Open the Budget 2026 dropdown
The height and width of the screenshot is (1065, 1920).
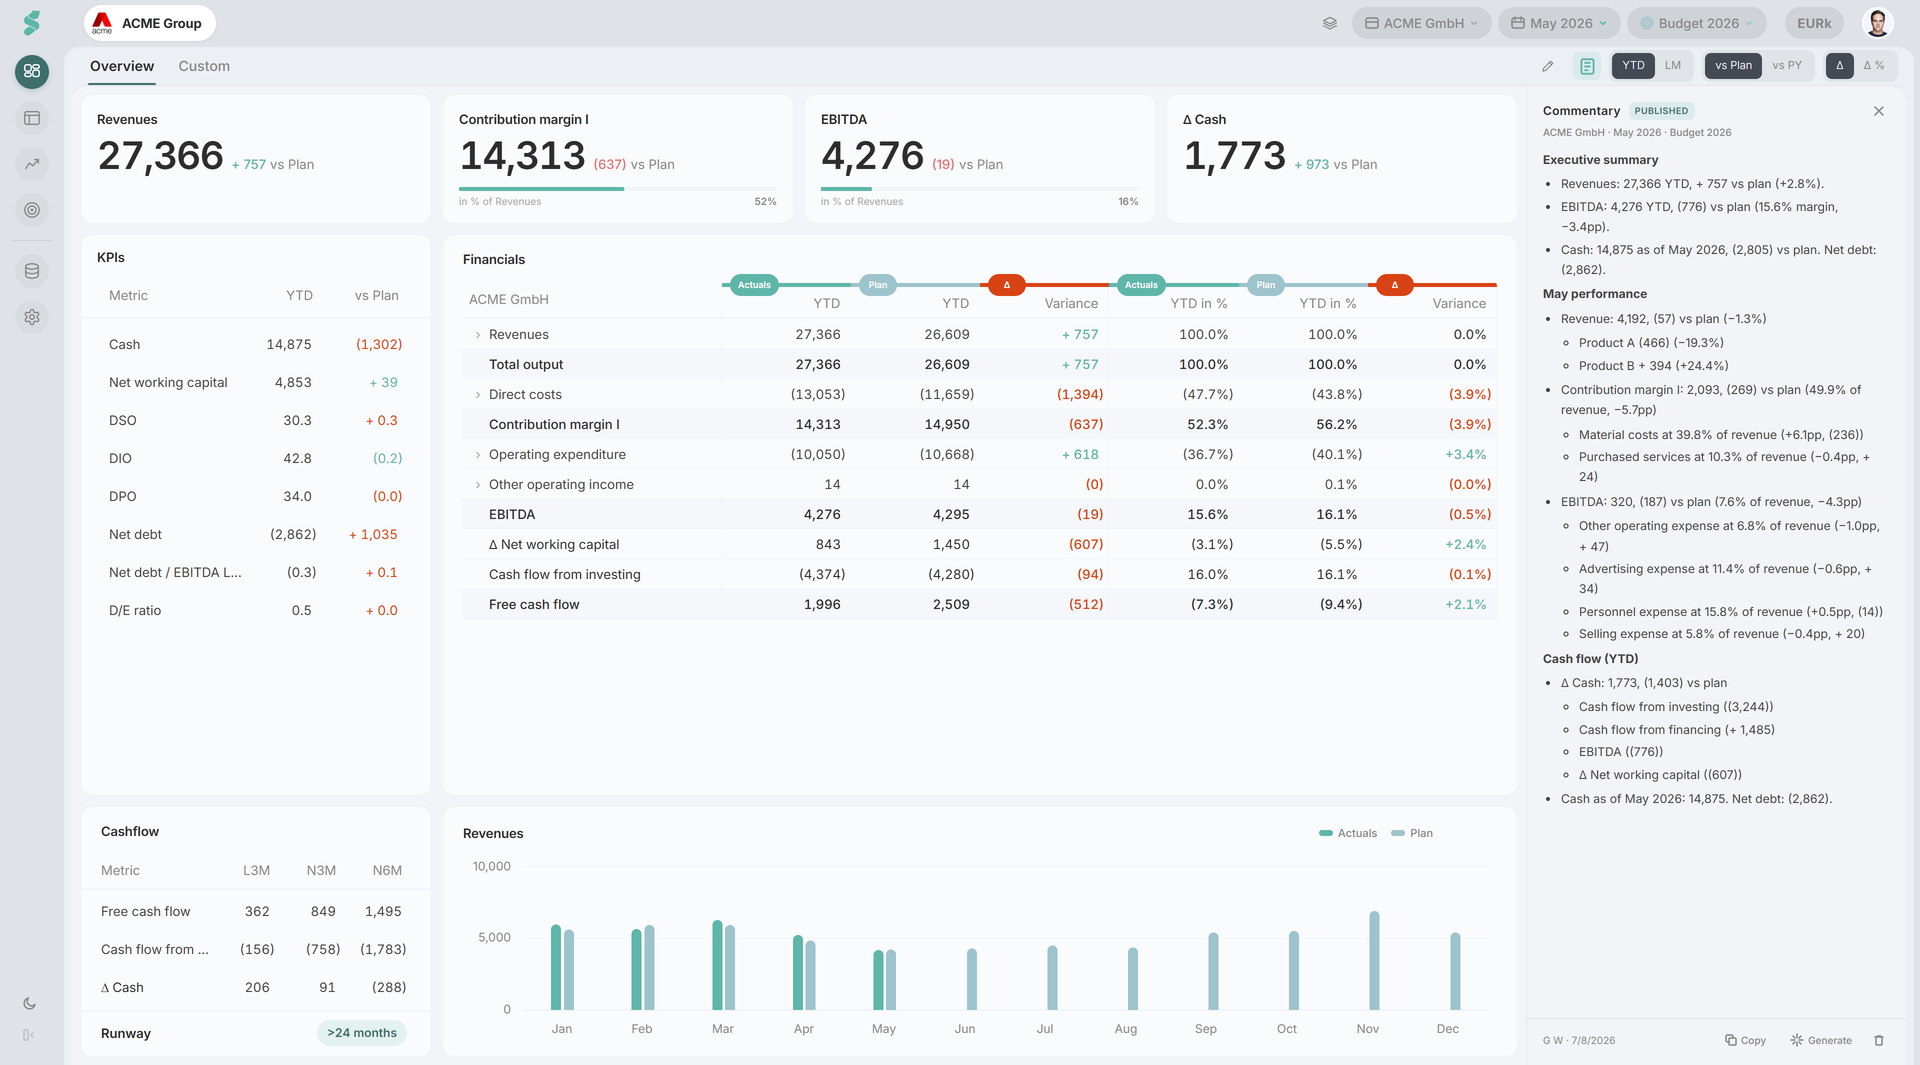click(x=1697, y=23)
